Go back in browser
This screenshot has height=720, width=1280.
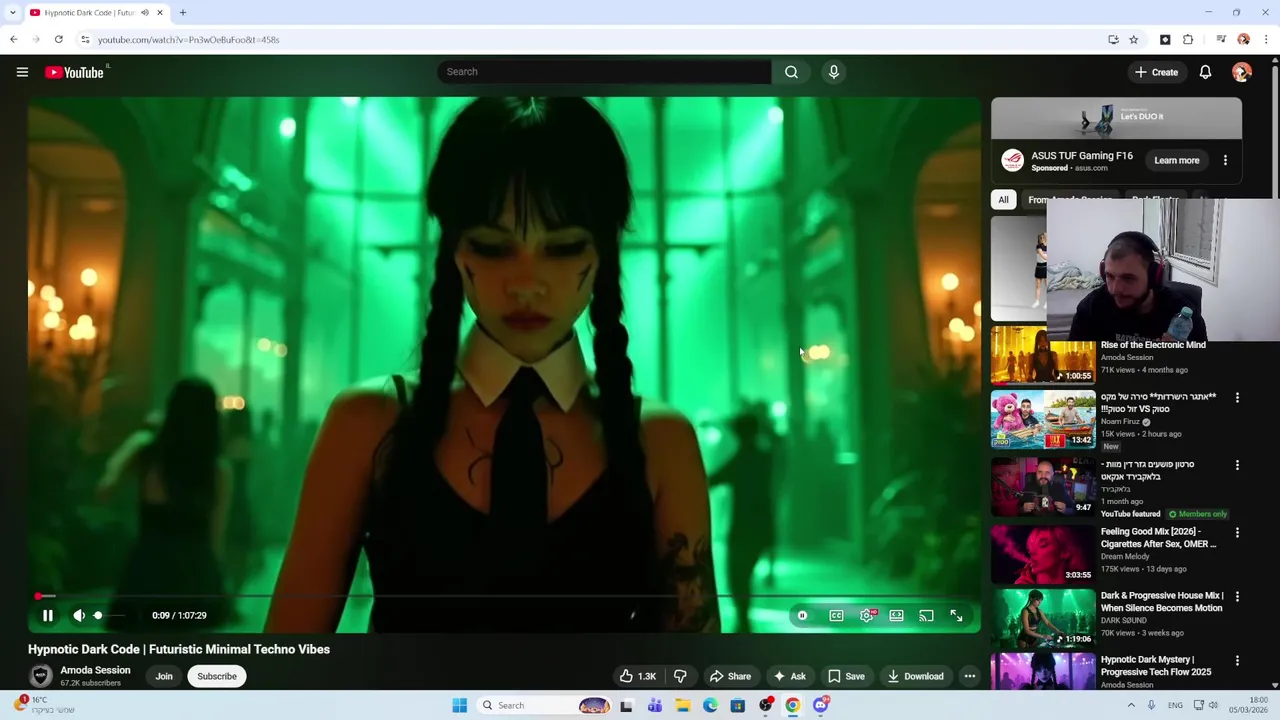[13, 39]
